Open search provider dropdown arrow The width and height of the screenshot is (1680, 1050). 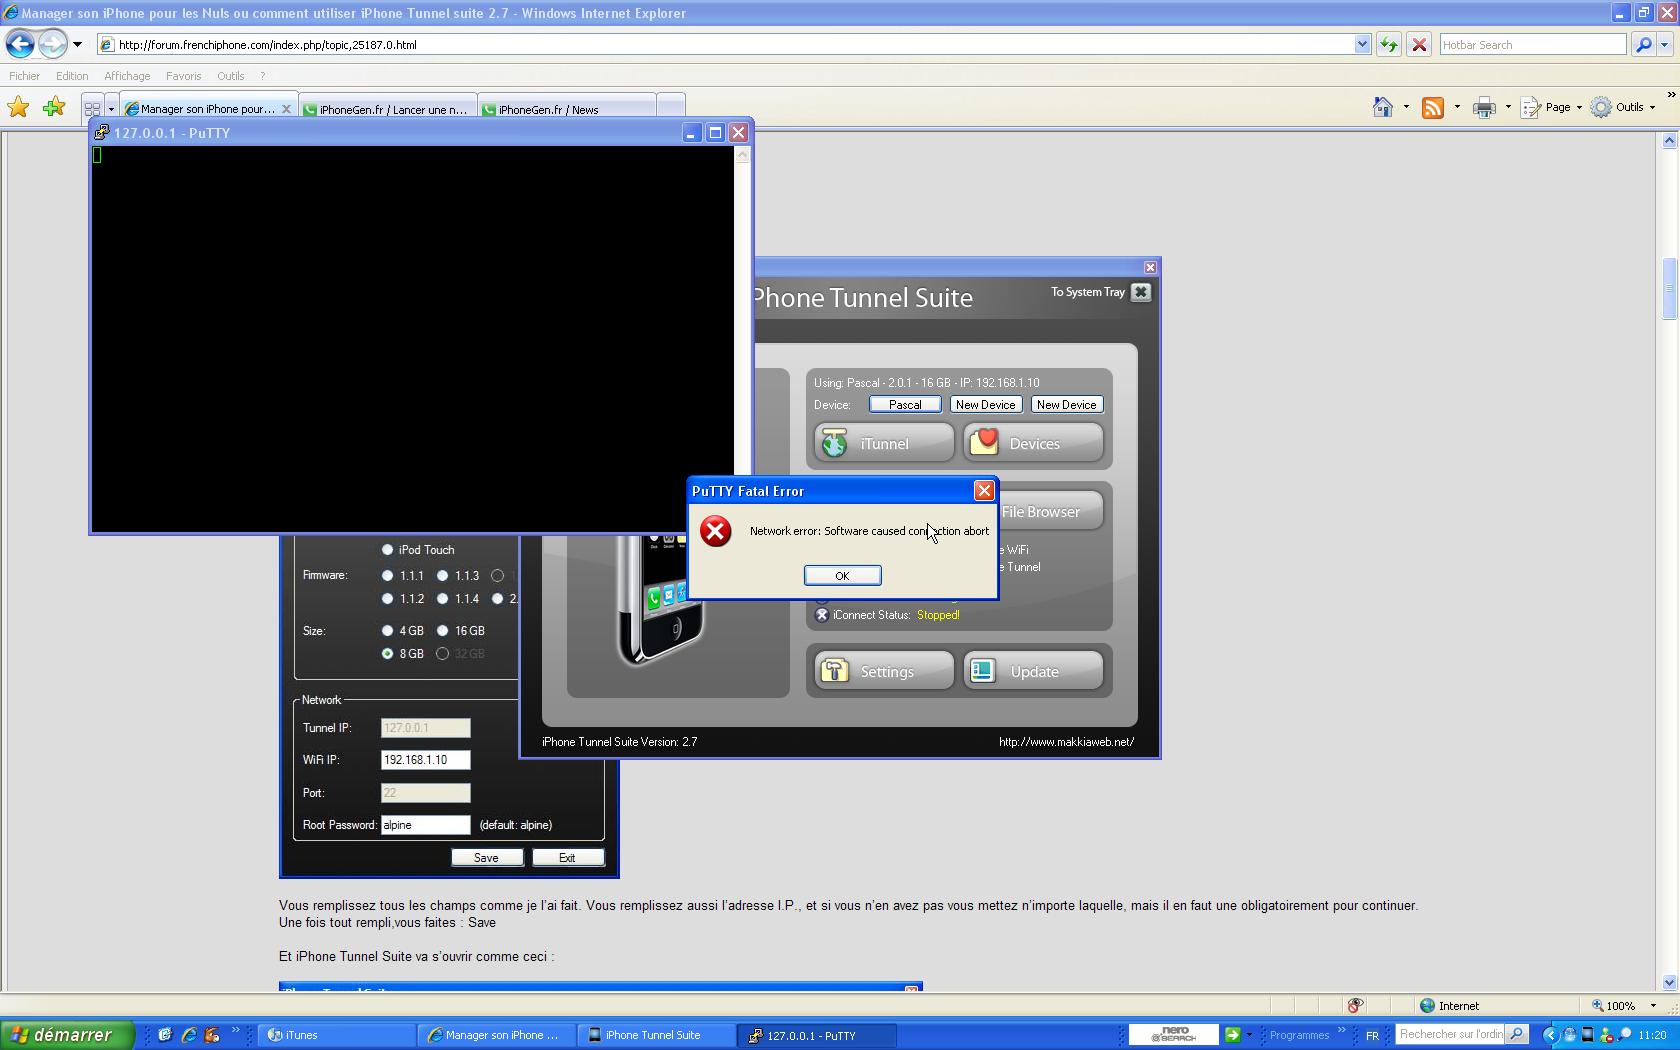1664,44
